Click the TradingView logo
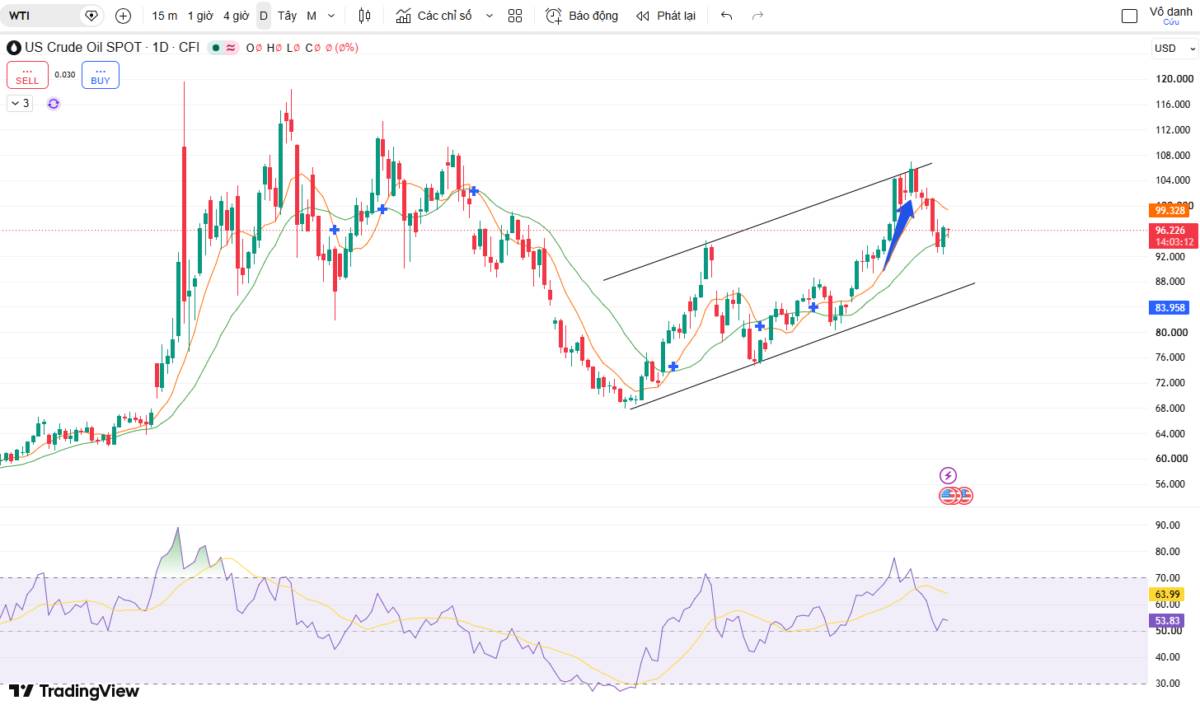1200x705 pixels. 74,691
